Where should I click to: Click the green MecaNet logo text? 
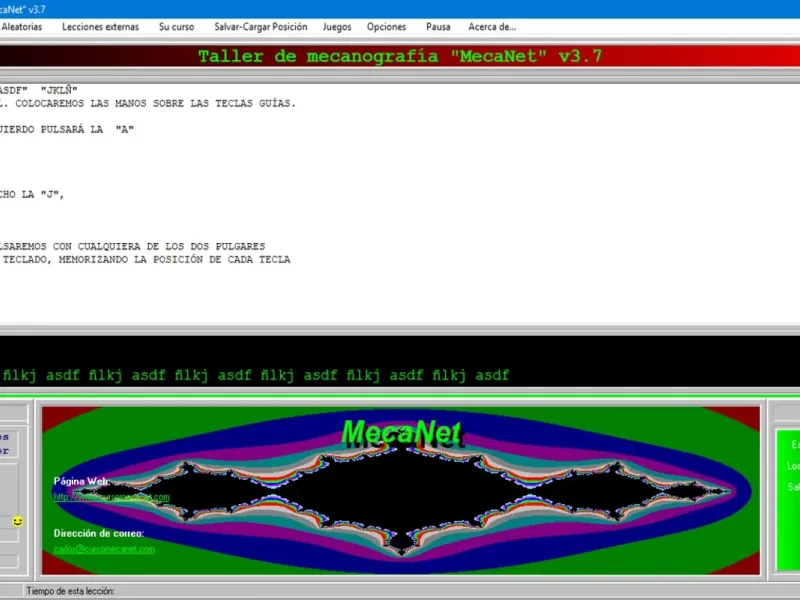[402, 433]
